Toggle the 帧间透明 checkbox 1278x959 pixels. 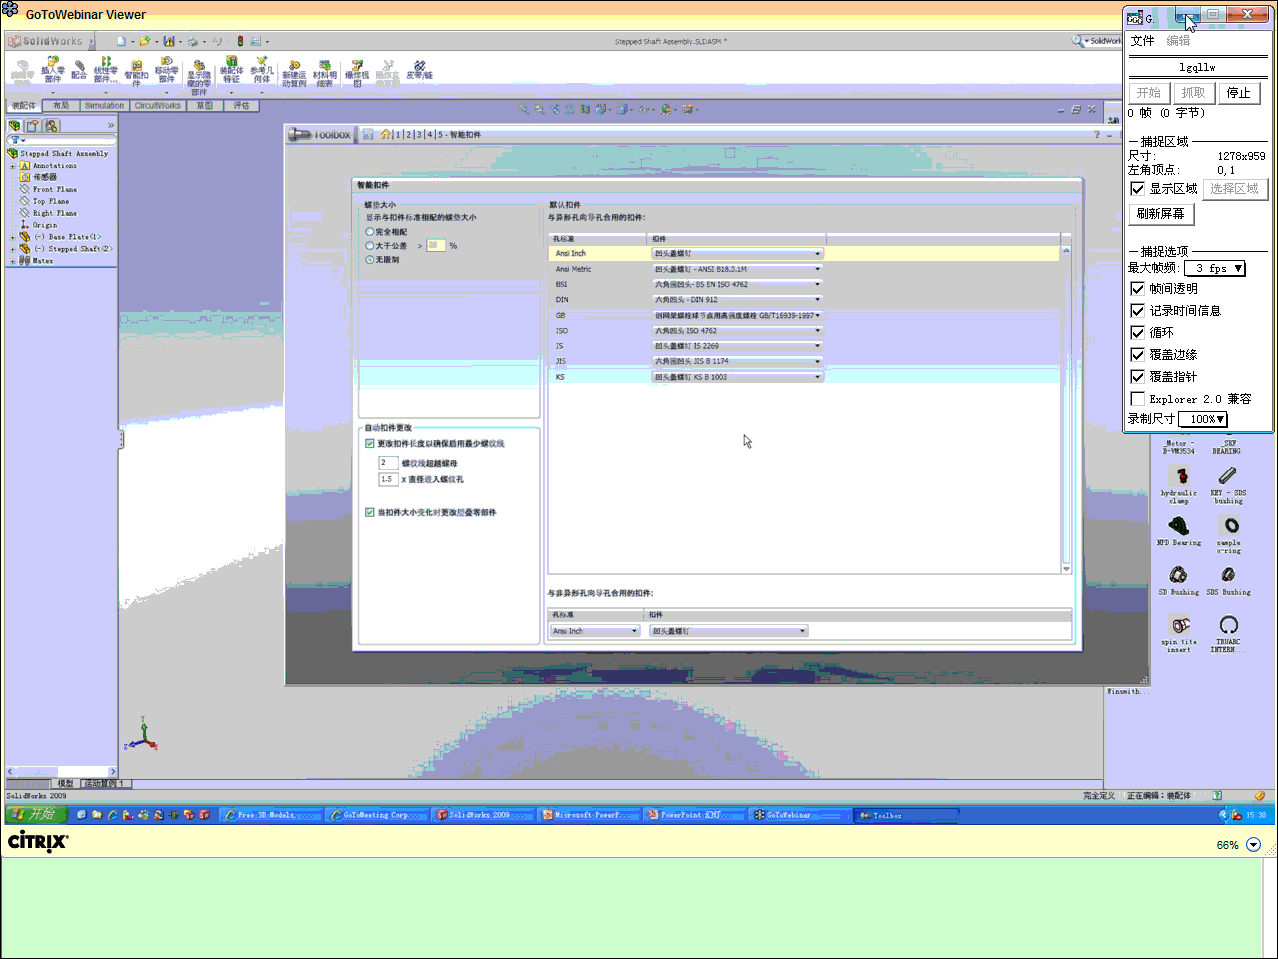[1137, 288]
